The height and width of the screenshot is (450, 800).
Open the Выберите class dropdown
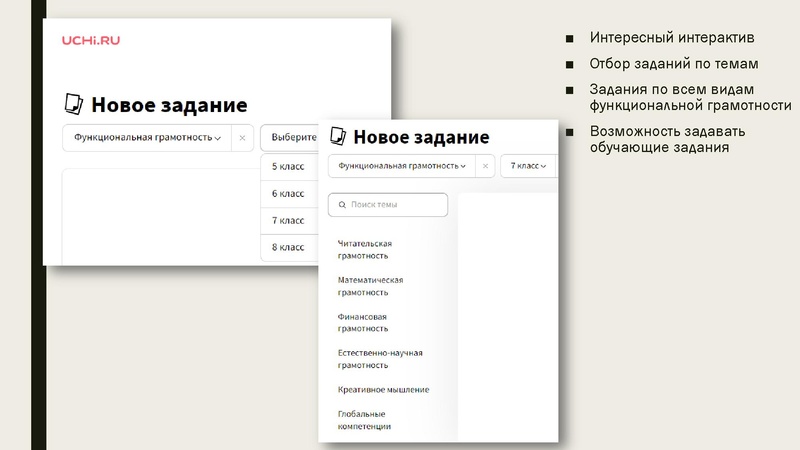pyautogui.click(x=290, y=137)
